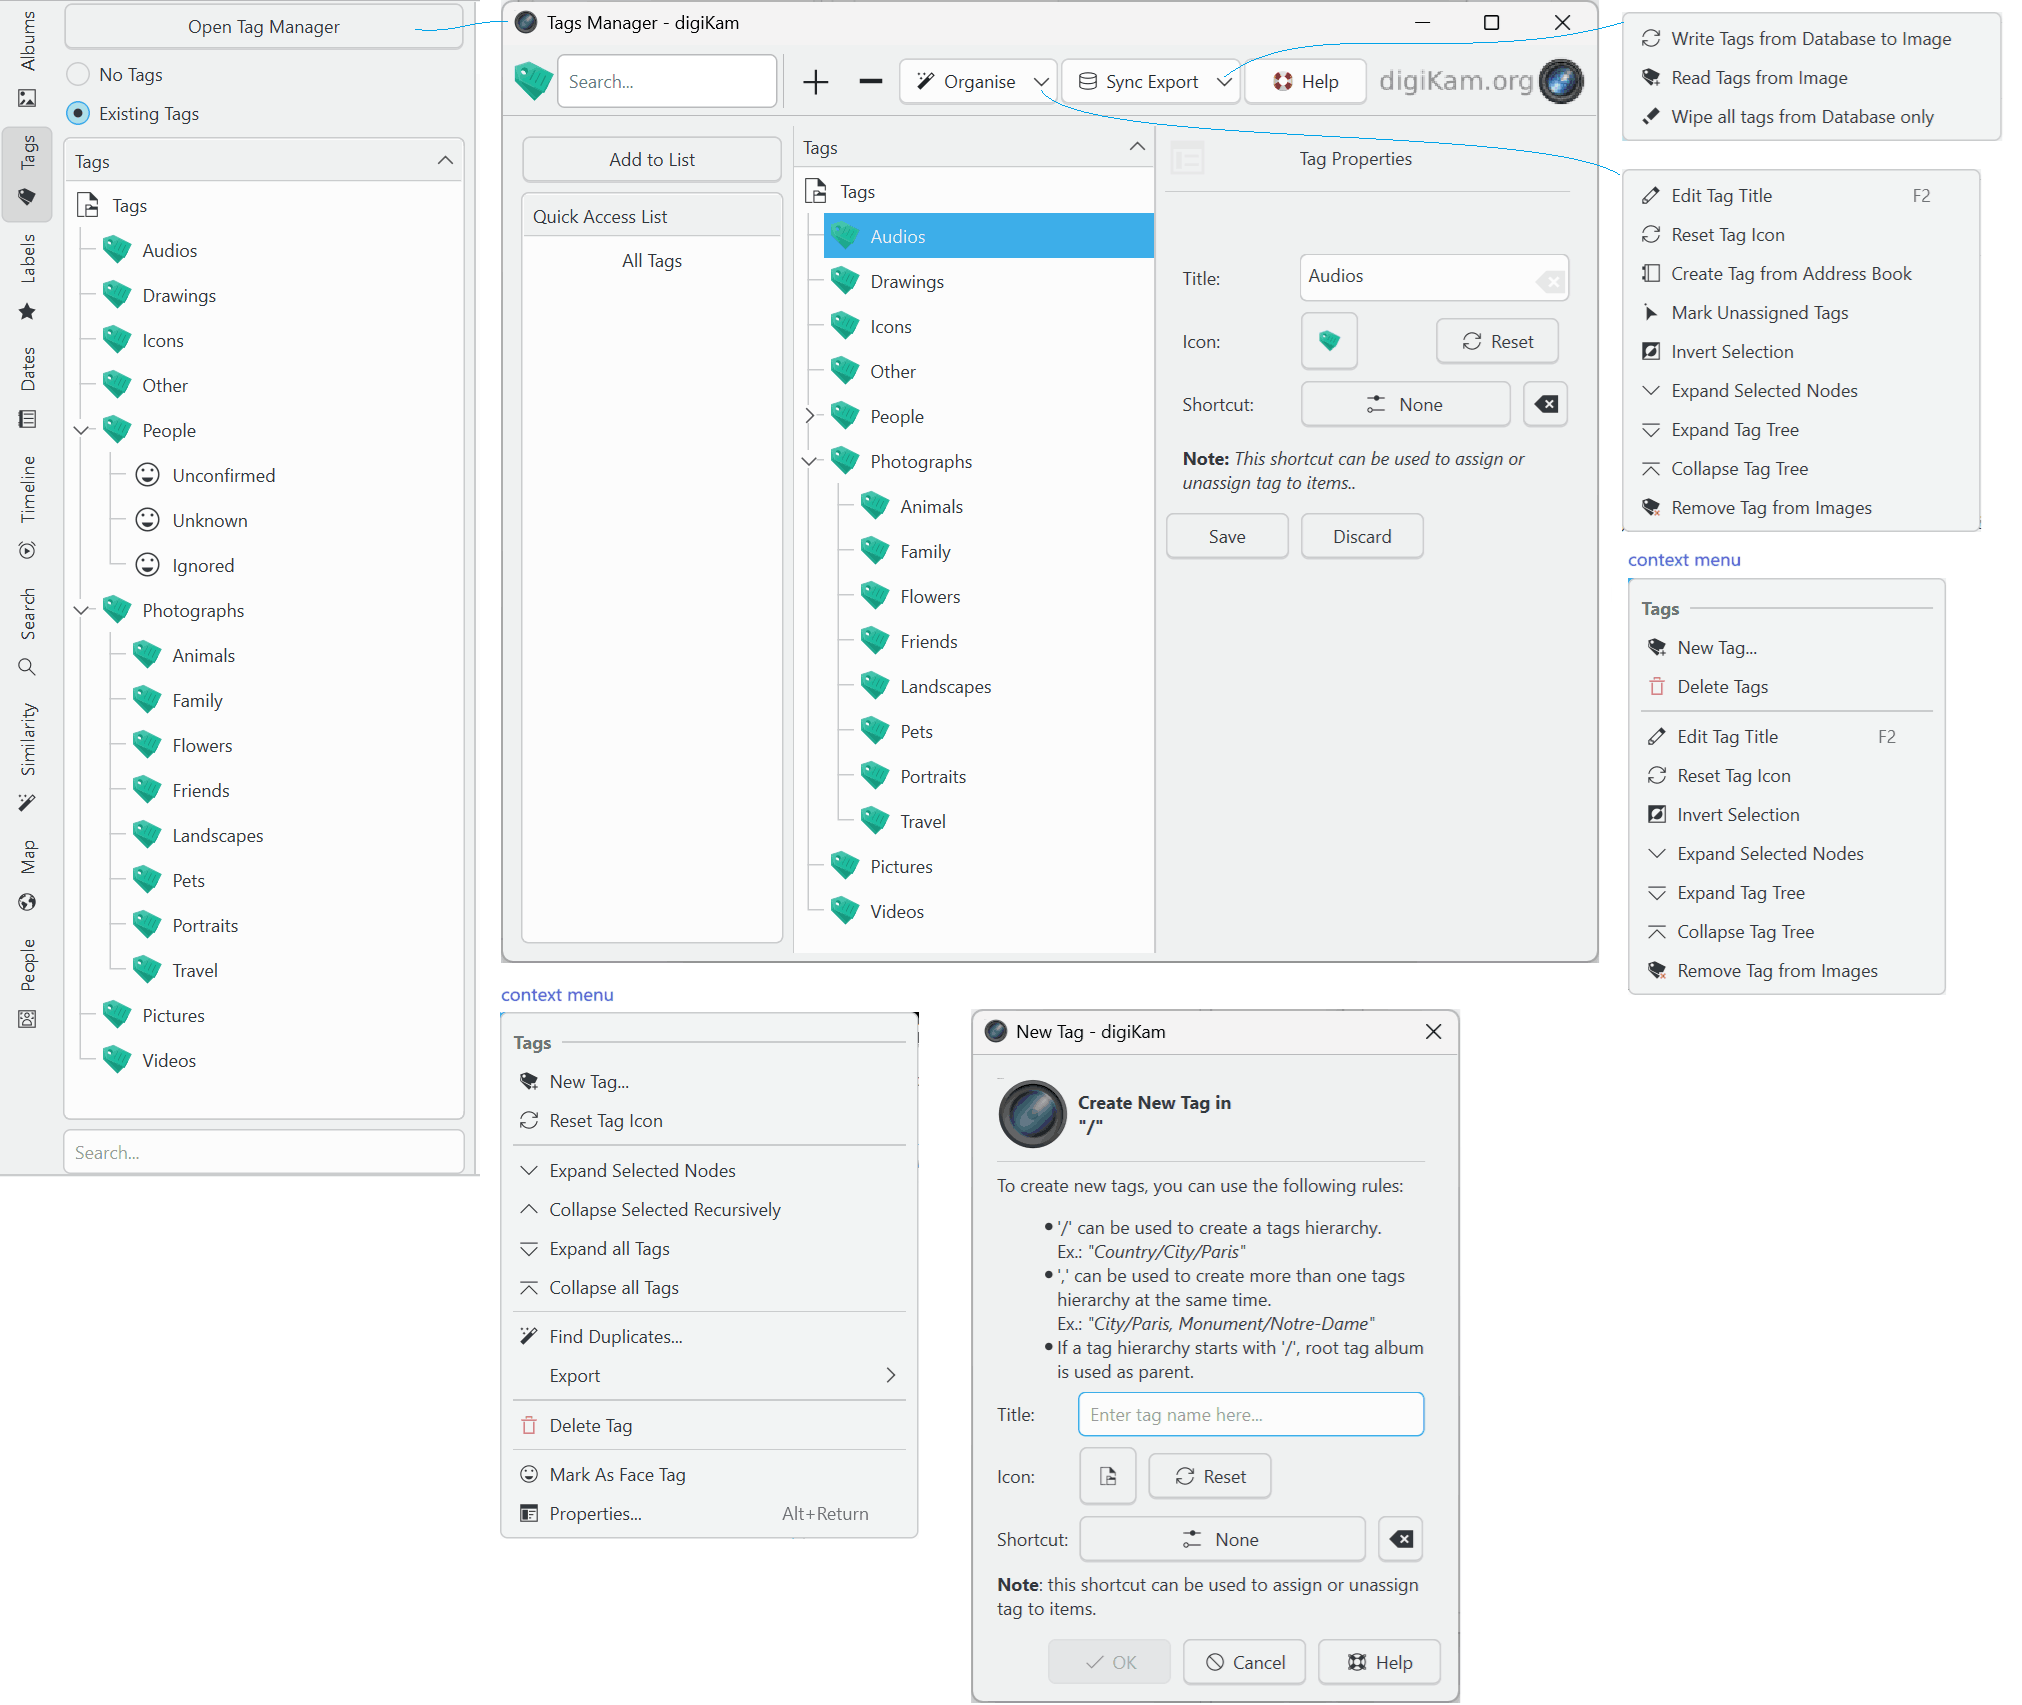The height and width of the screenshot is (1705, 2022).
Task: Clear the shortcut using the backspace icon in Tag Properties
Action: click(1545, 405)
